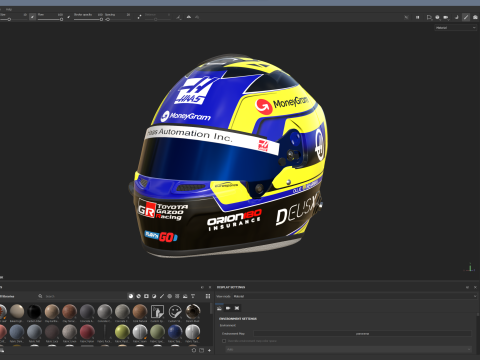Filter assets by Smart masks icon
Image resolution: width=480 pixels, height=360 pixels.
[x=146, y=296]
